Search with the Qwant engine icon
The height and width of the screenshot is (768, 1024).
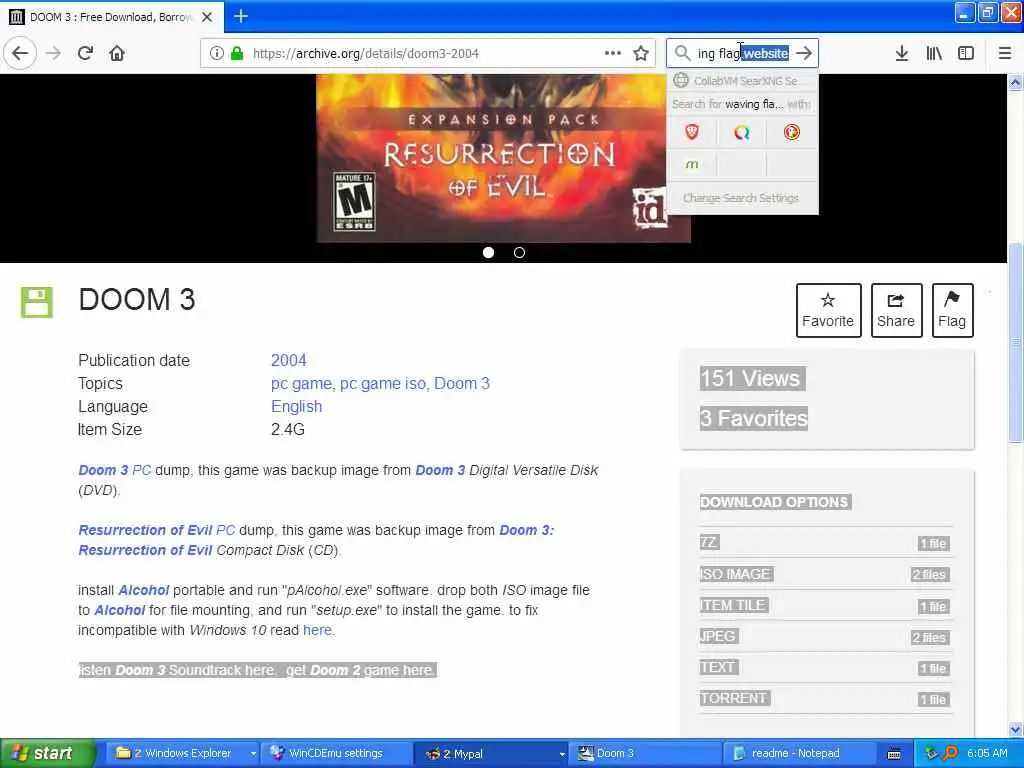tap(741, 133)
